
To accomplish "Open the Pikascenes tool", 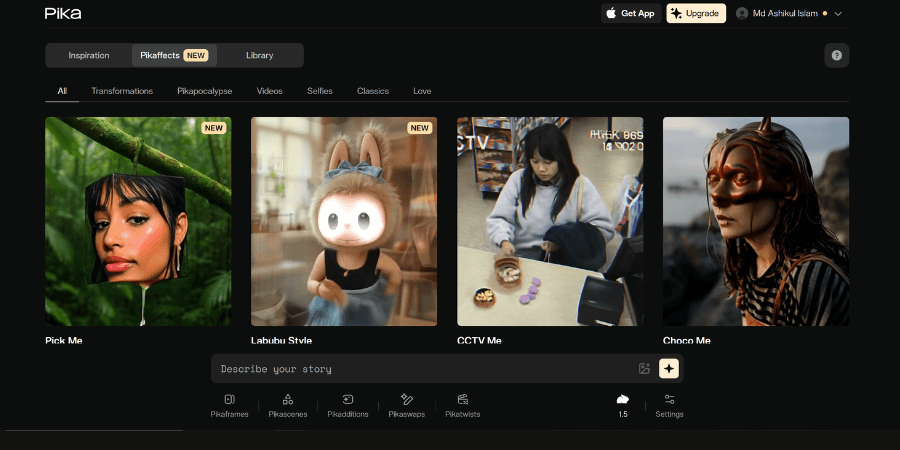I will [287, 405].
